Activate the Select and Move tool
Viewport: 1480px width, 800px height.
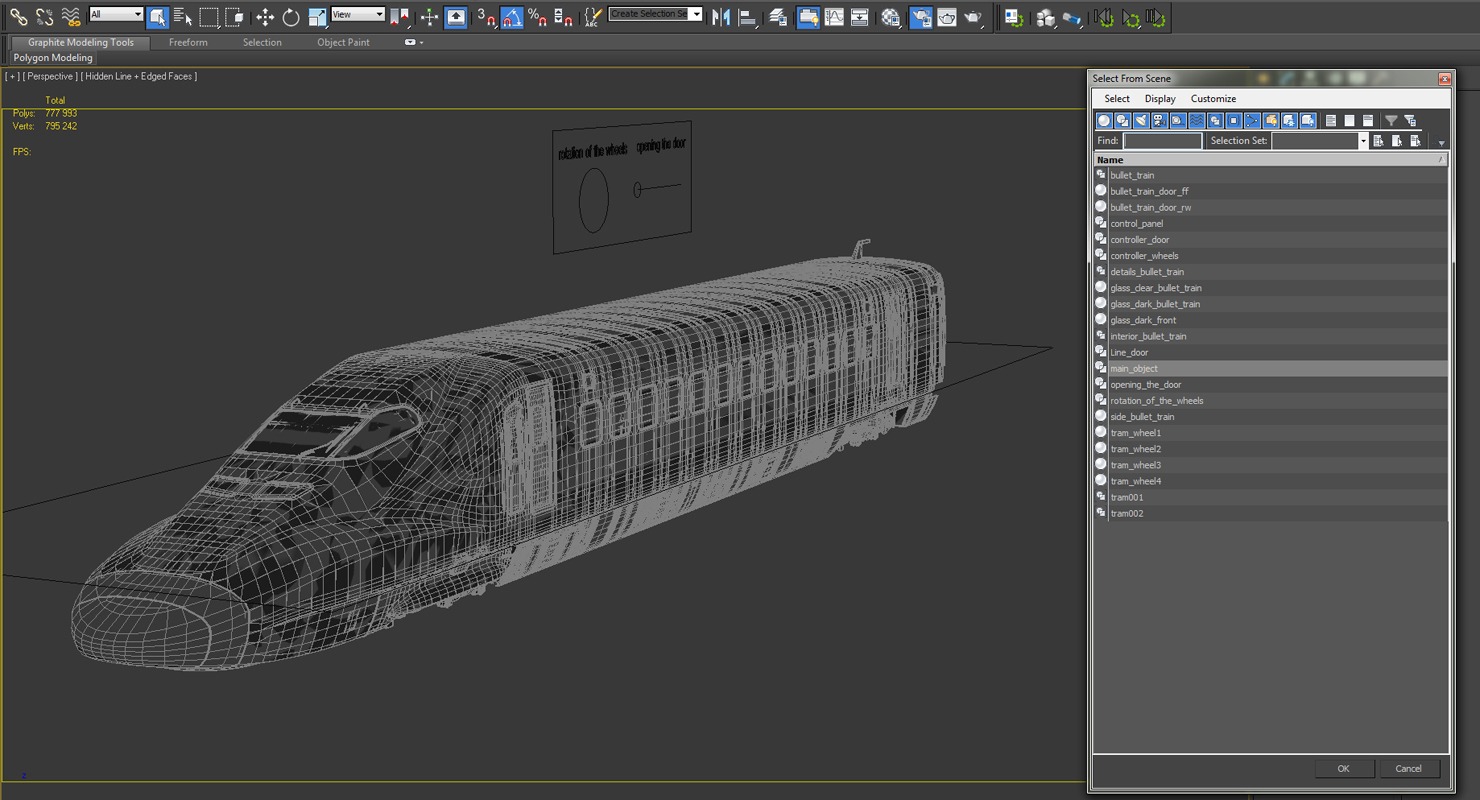(x=265, y=17)
